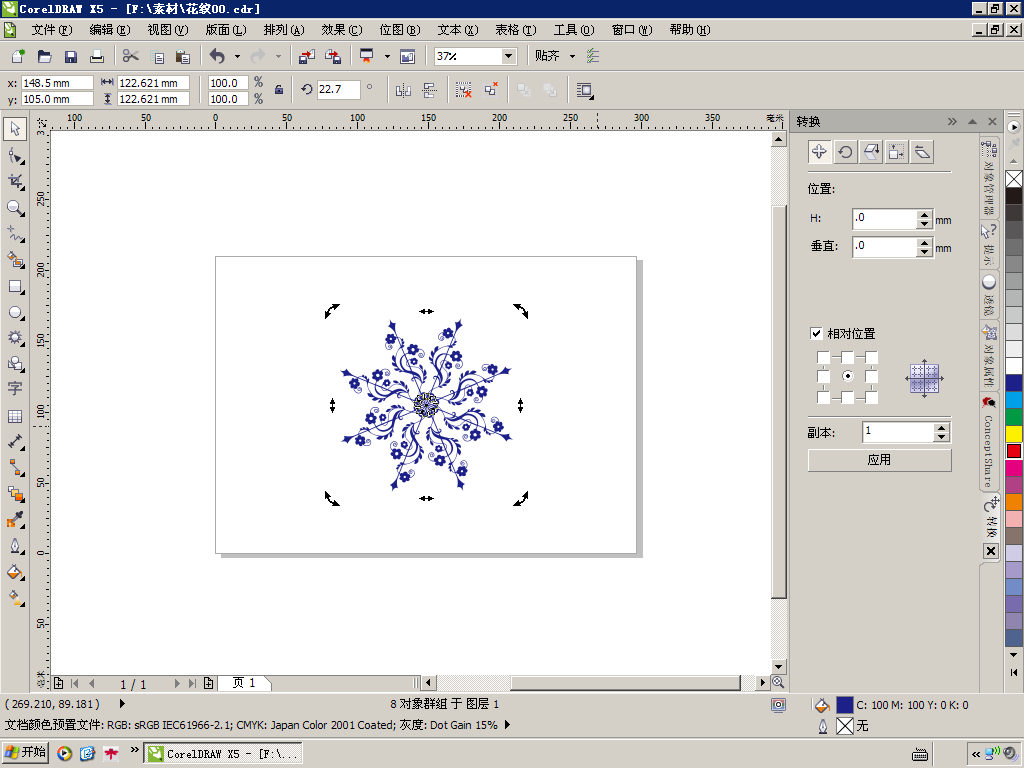The width and height of the screenshot is (1024, 768).
Task: Toggle the lock ratio padlock
Action: (279, 90)
